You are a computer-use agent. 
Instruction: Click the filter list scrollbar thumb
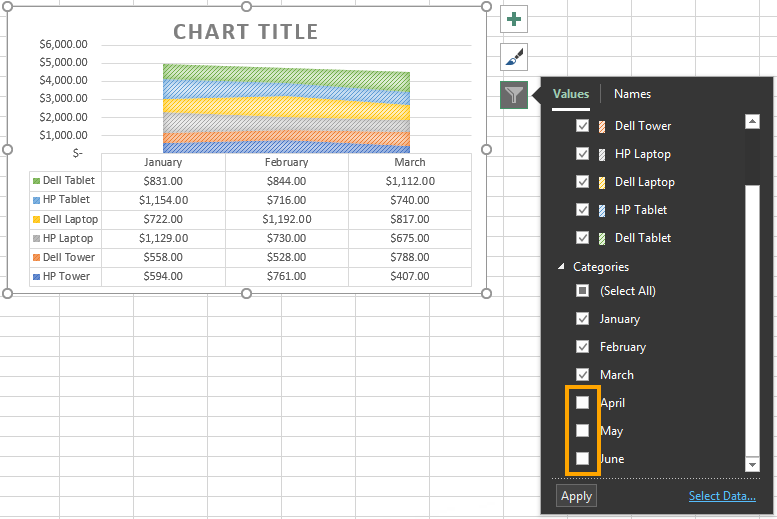pos(752,320)
